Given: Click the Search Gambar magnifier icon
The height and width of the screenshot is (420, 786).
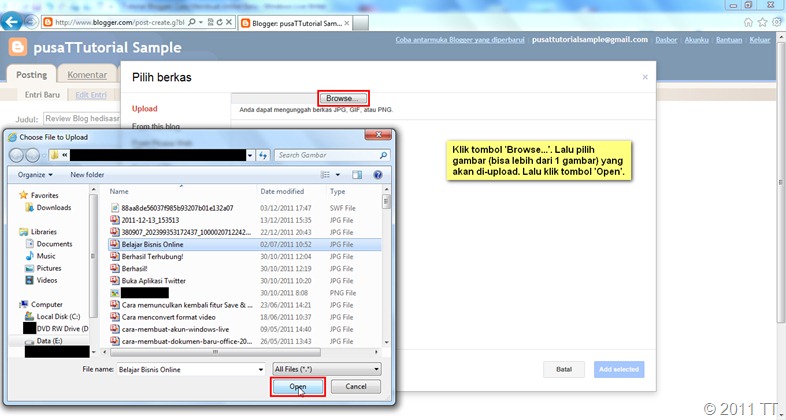Looking at the screenshot, I should 383,155.
